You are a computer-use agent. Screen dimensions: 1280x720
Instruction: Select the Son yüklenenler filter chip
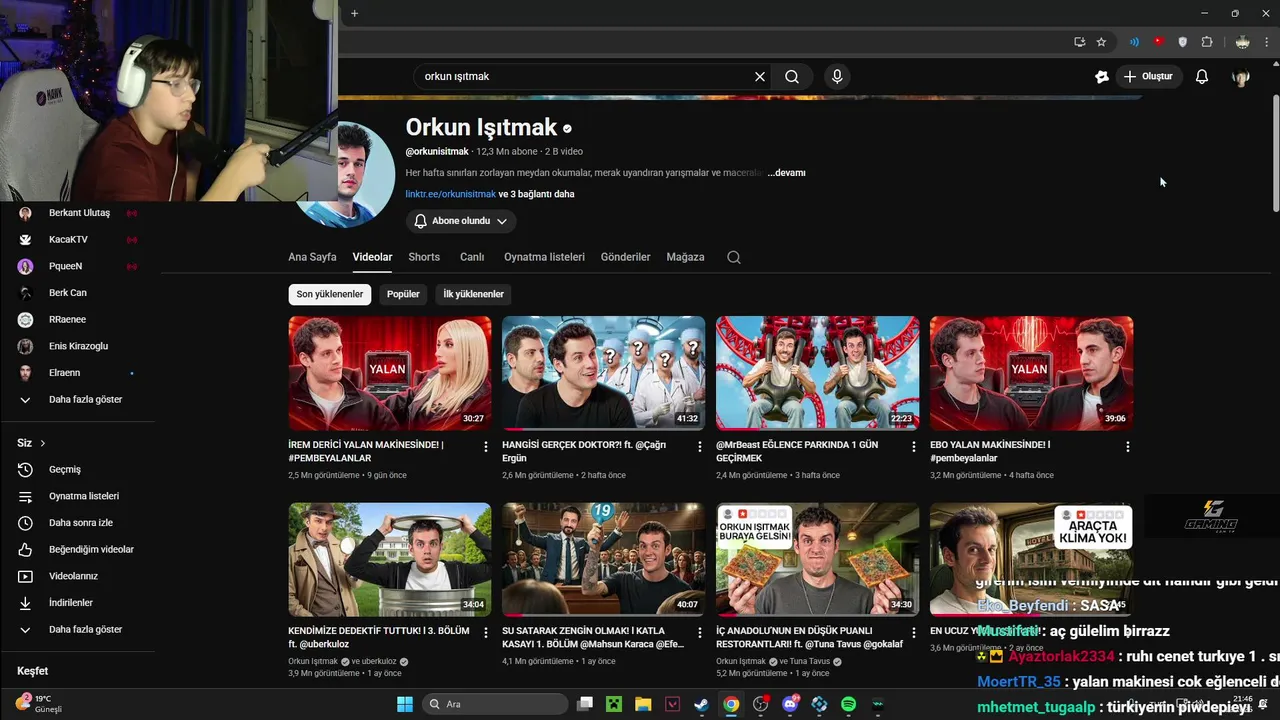330,294
